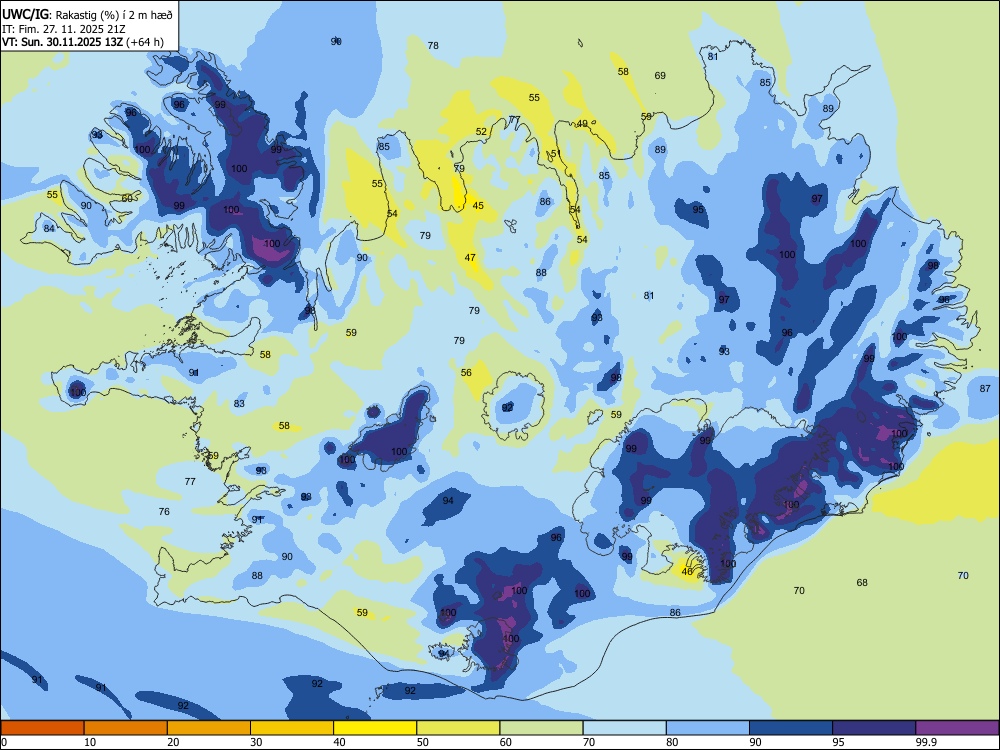Click the '78' value near the top of the map
The width and height of the screenshot is (1000, 750).
click(433, 45)
